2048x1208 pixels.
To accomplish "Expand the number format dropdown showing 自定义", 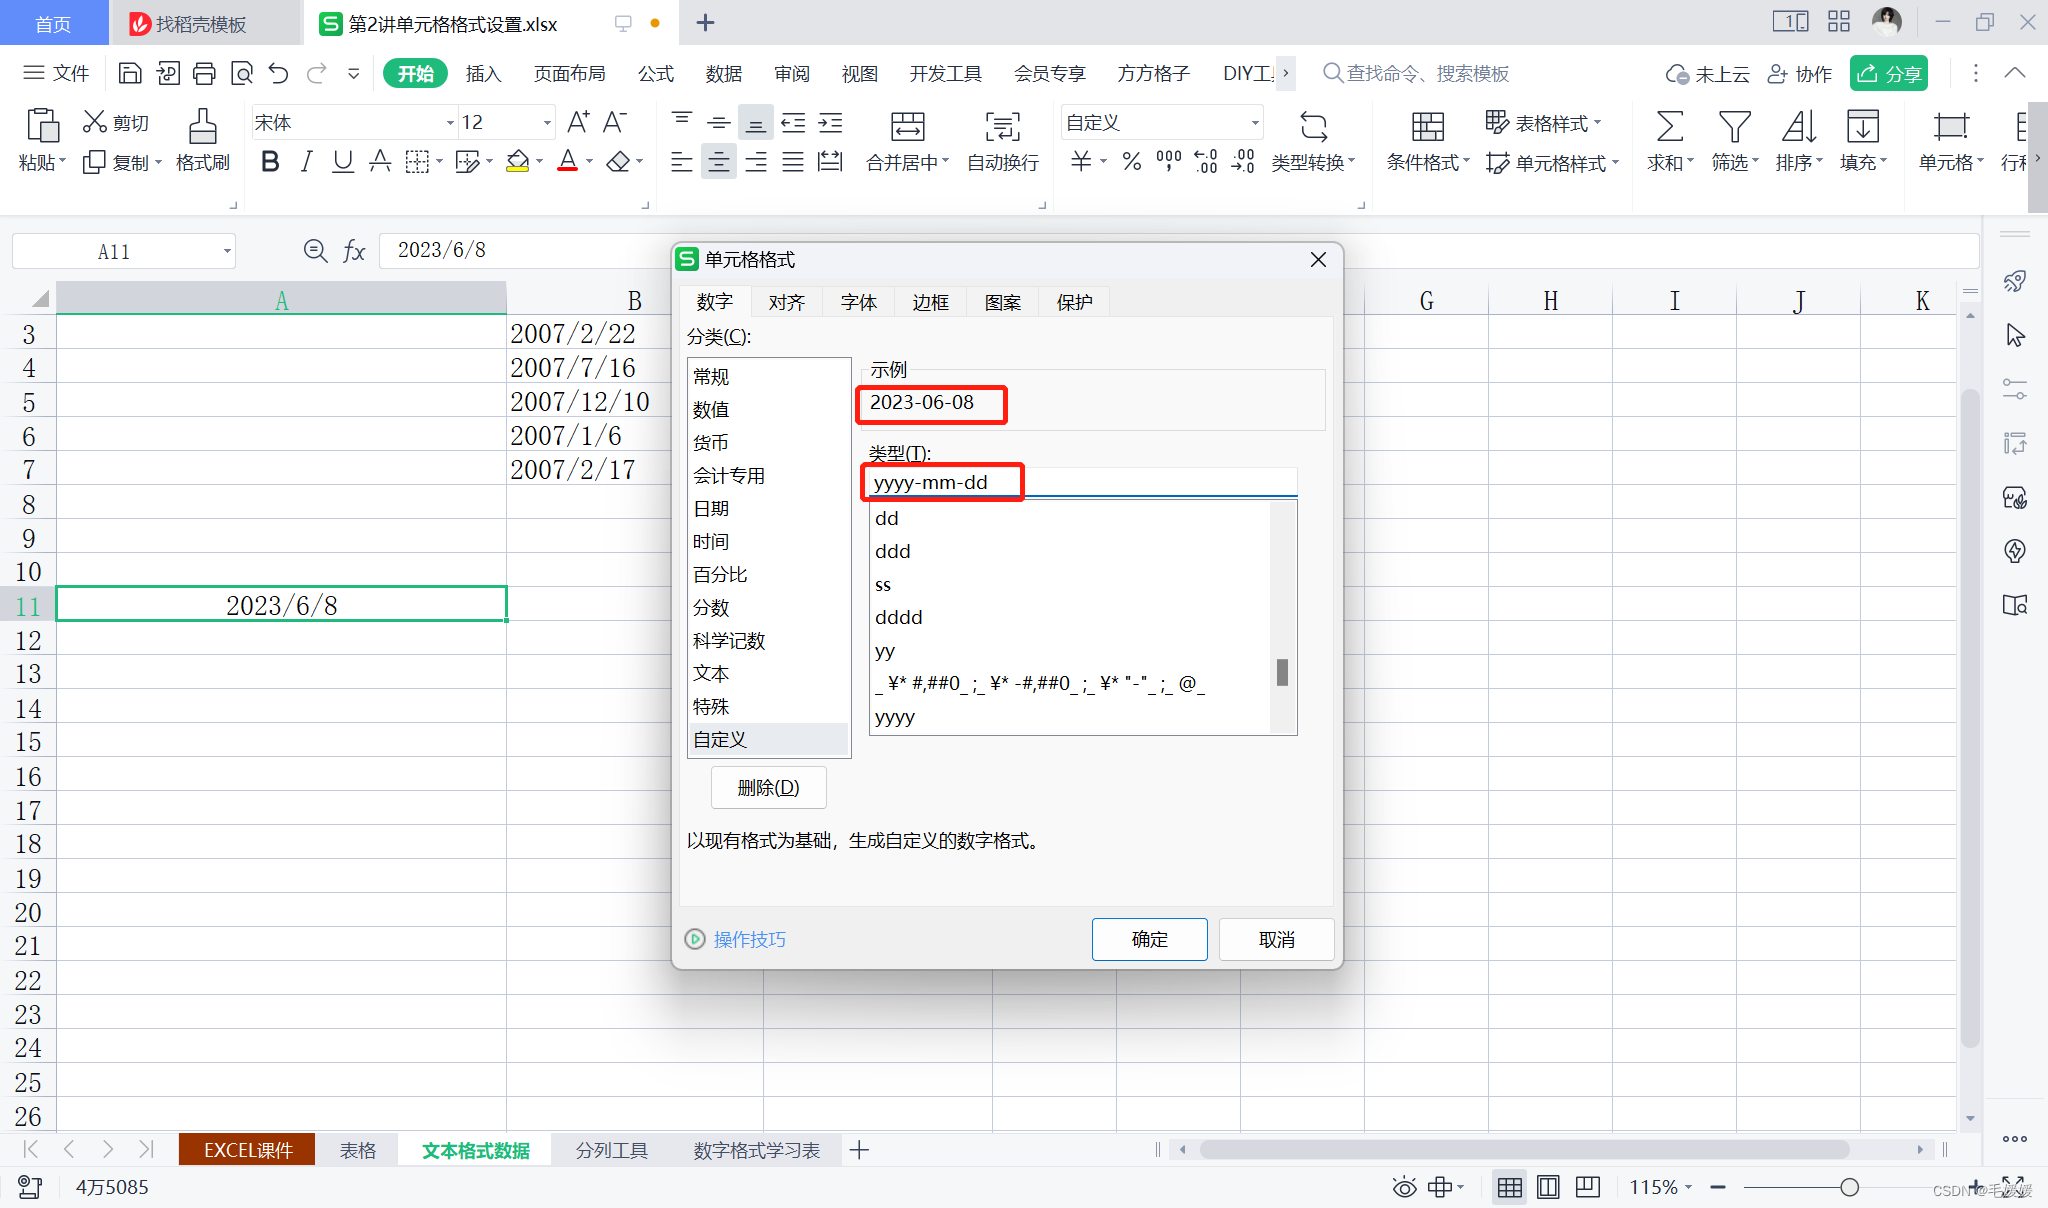I will point(1254,123).
